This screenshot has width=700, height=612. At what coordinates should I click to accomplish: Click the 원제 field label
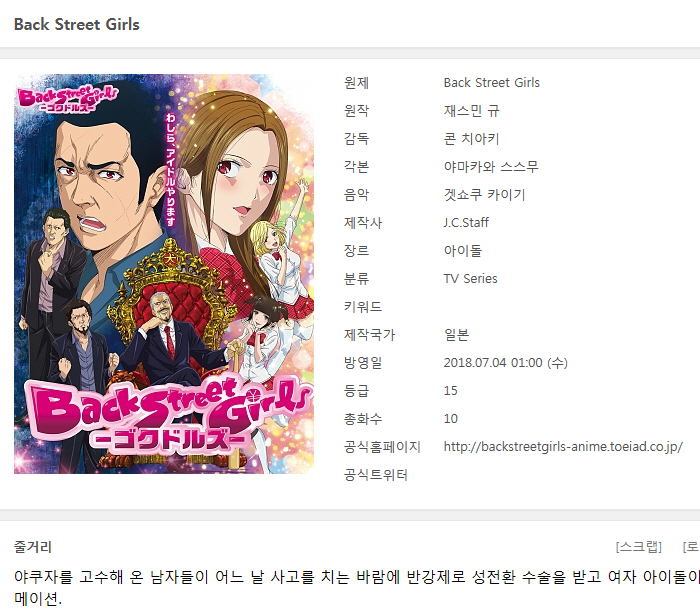tap(356, 83)
